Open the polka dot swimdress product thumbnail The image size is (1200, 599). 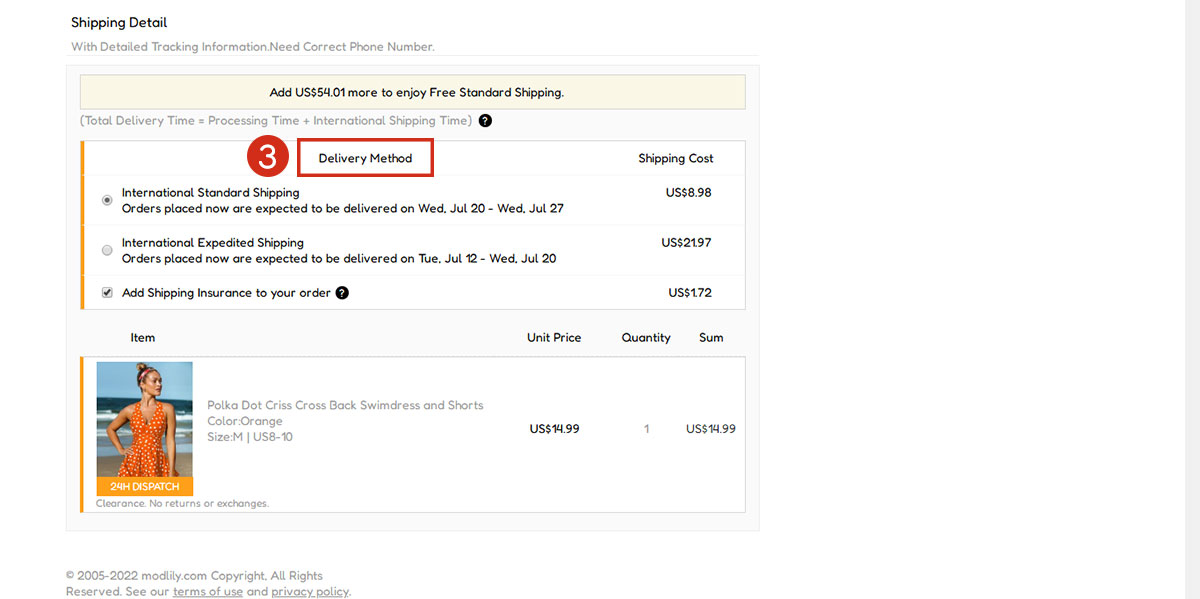(144, 420)
